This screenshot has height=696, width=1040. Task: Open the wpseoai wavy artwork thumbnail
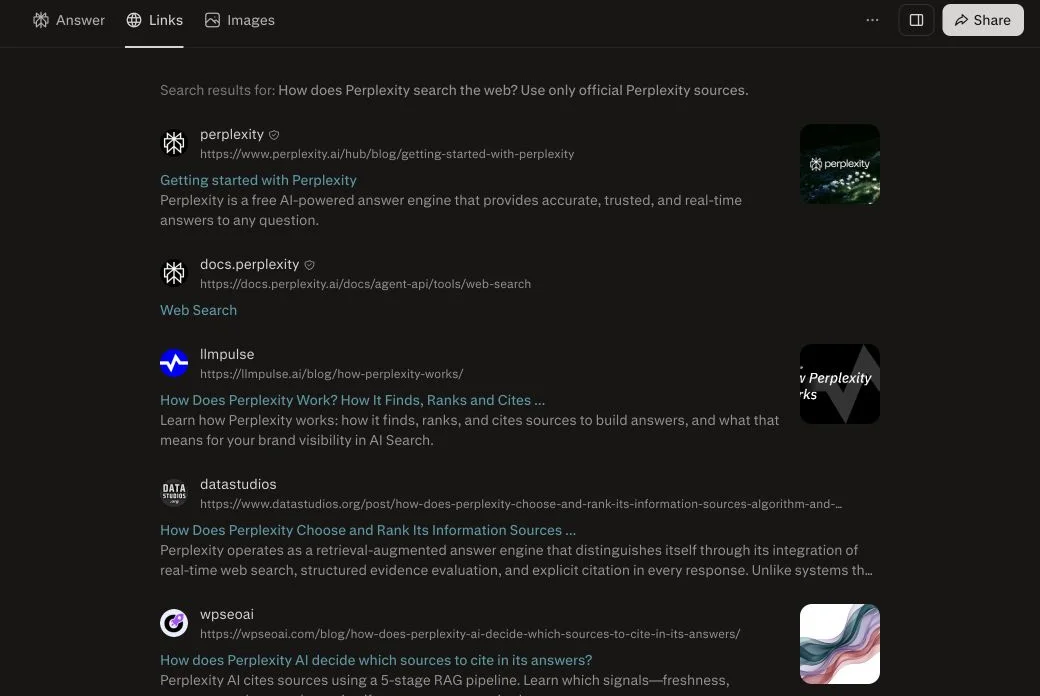840,644
